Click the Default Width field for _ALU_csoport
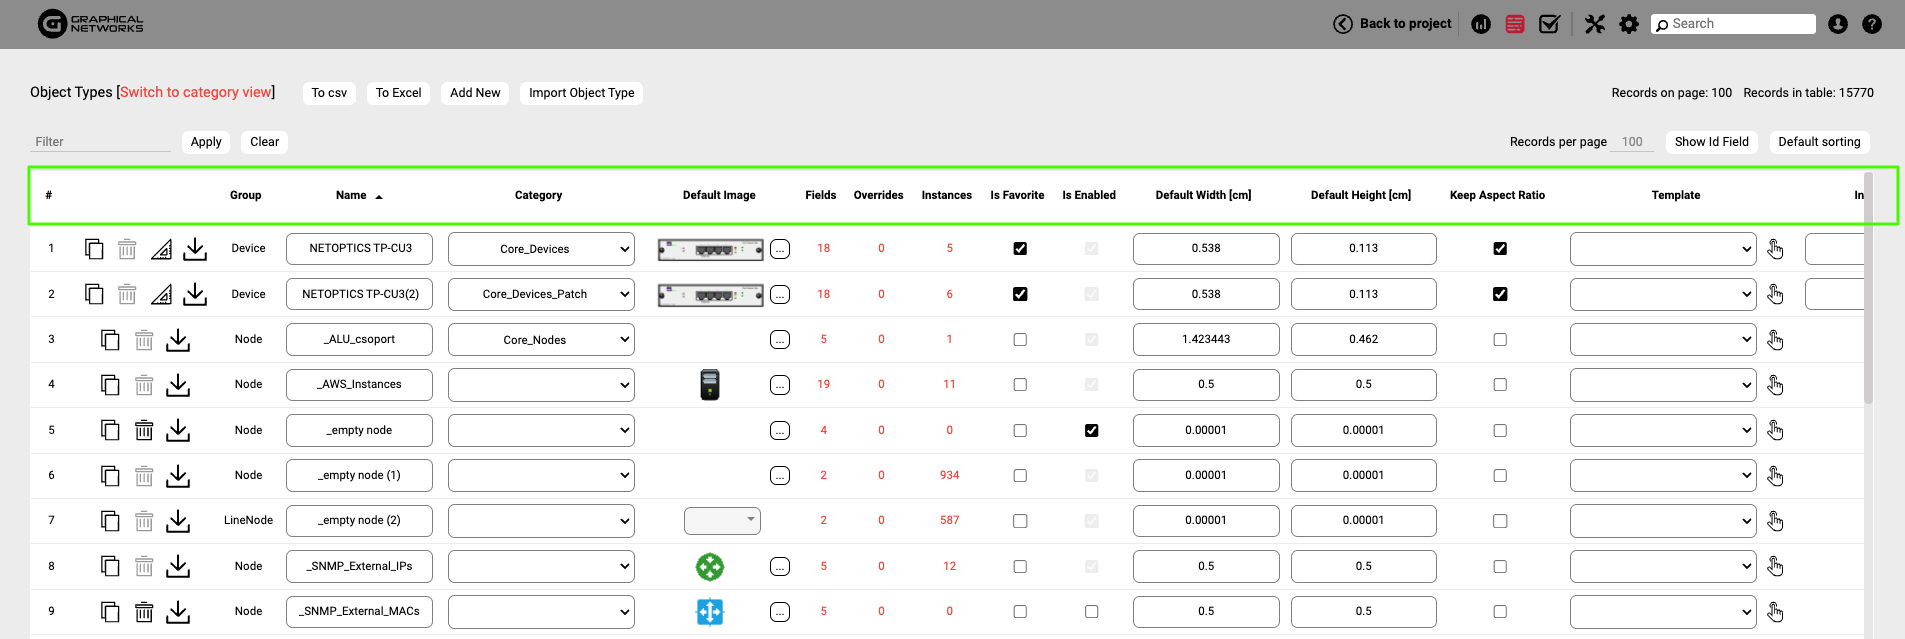The width and height of the screenshot is (1905, 639). (1205, 340)
